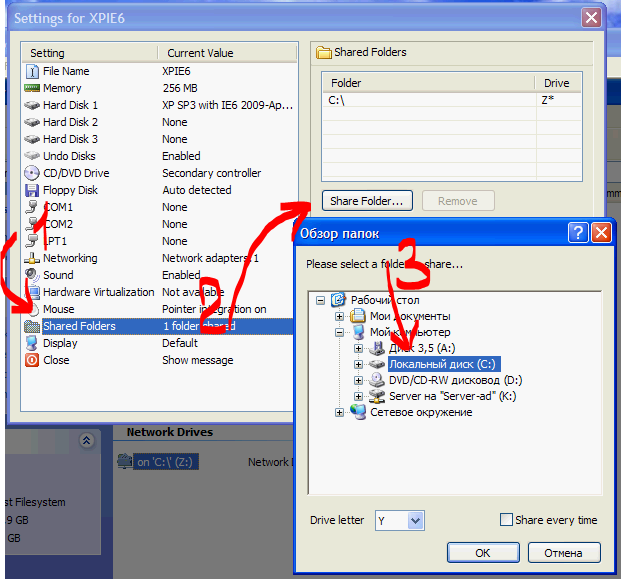The height and width of the screenshot is (579, 621).
Task: Click the Display monitor icon
Action: pyautogui.click(x=32, y=343)
